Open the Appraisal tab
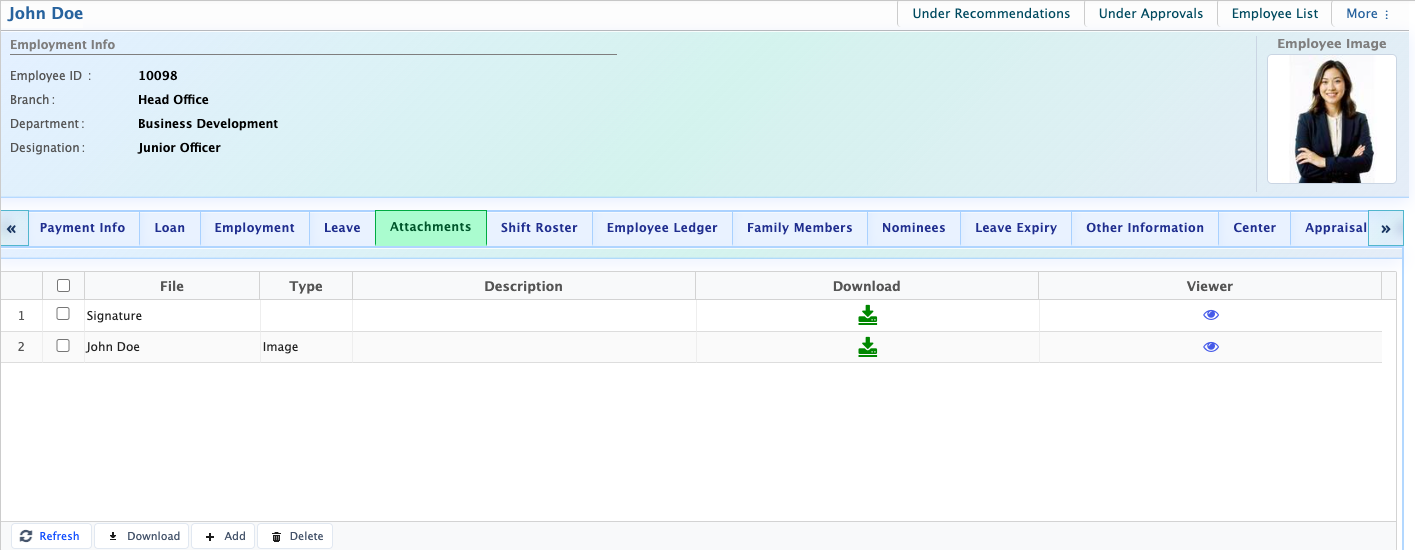Image resolution: width=1415 pixels, height=550 pixels. point(1330,228)
